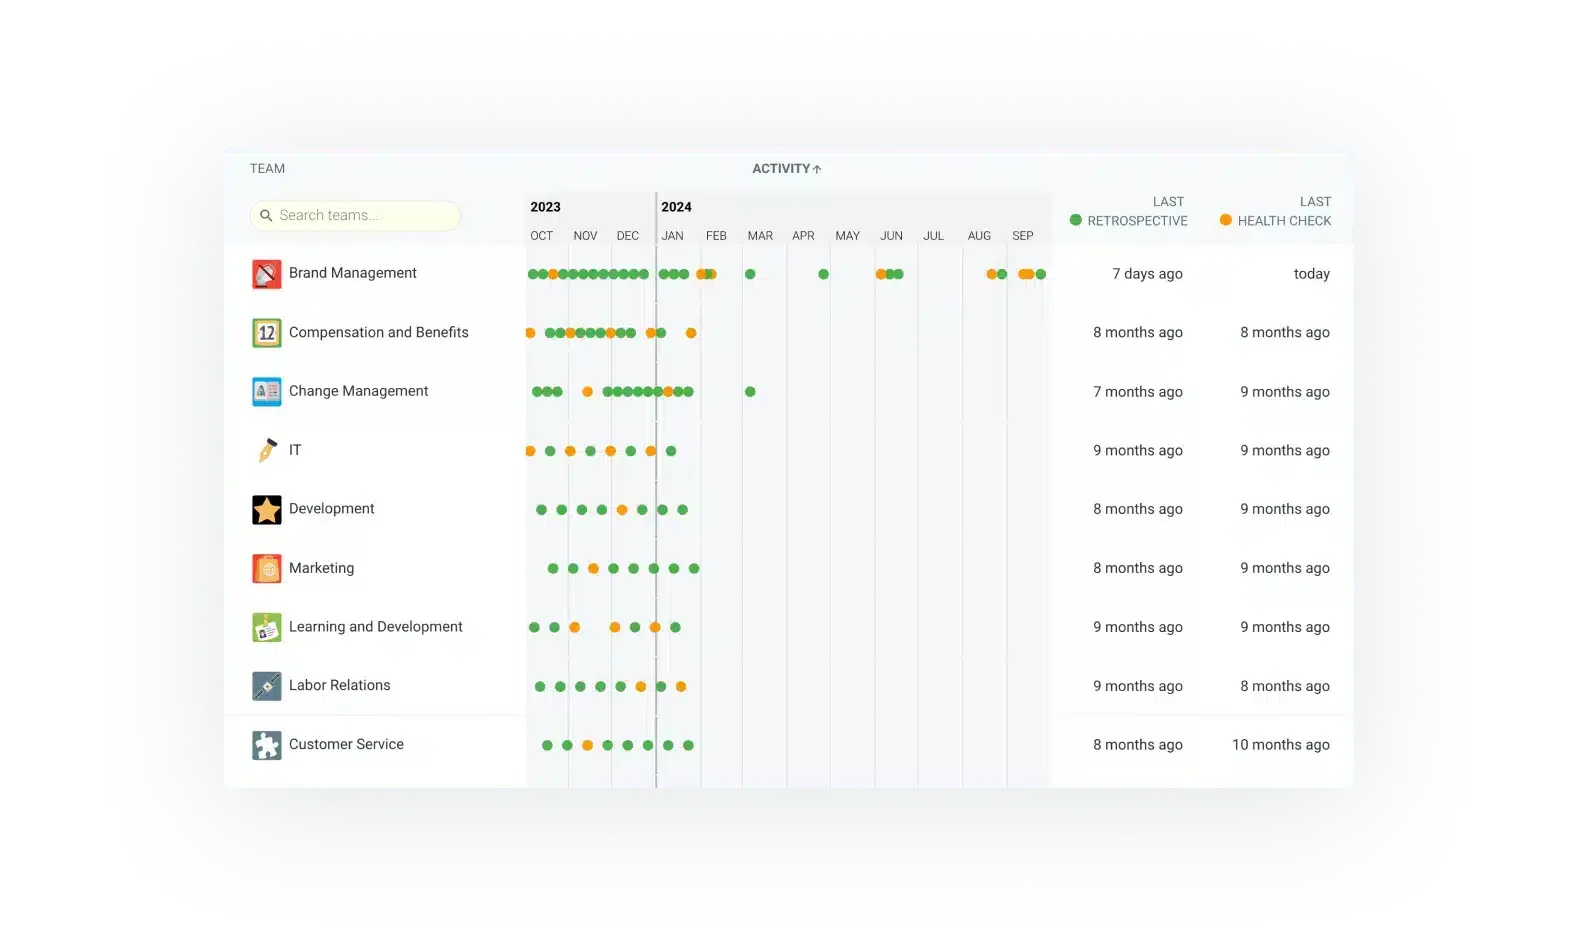1574x933 pixels.
Task: Click the Last Health Check column header
Action: pos(1276,211)
